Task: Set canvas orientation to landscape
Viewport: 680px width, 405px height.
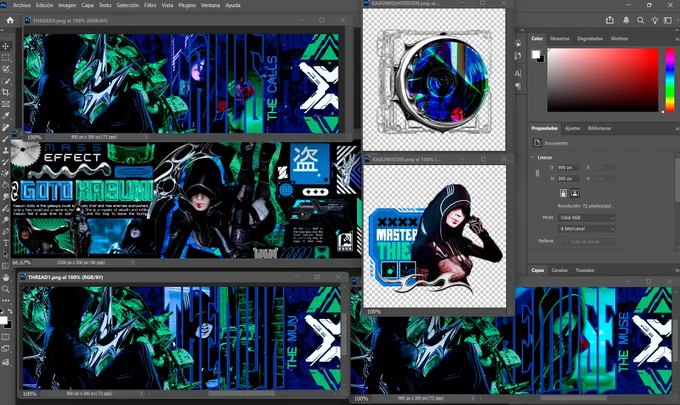Action: point(575,193)
